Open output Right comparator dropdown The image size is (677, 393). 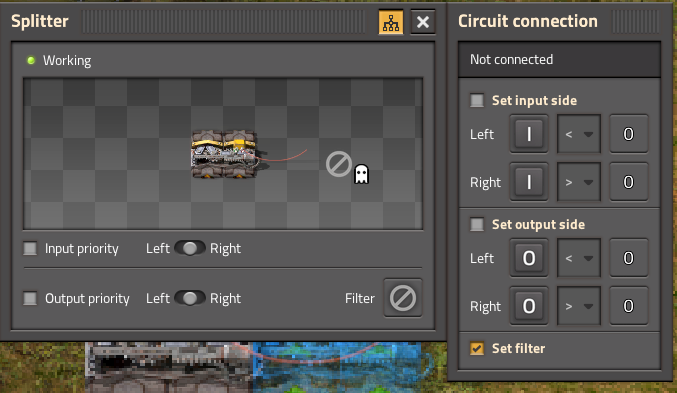pyautogui.click(x=579, y=306)
